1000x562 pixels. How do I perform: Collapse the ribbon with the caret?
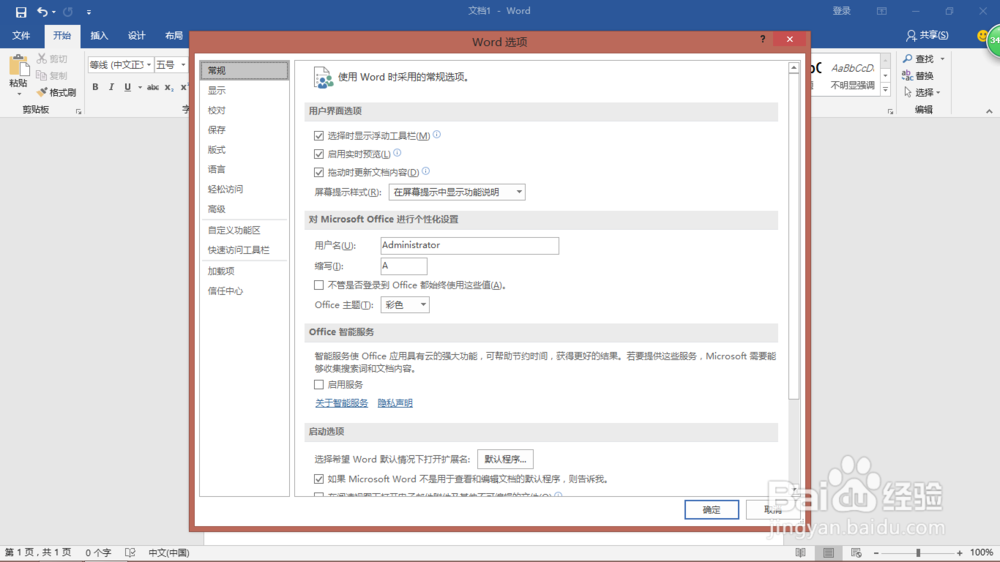point(989,111)
